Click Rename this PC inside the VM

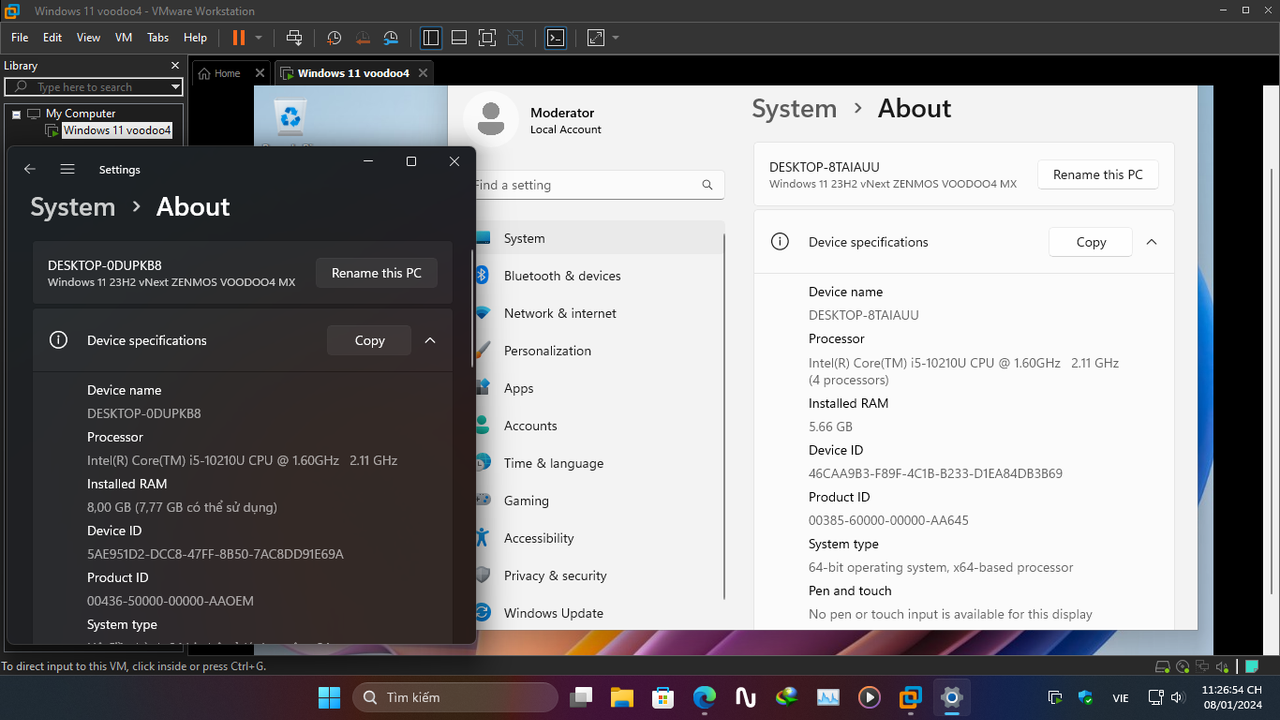click(1097, 174)
